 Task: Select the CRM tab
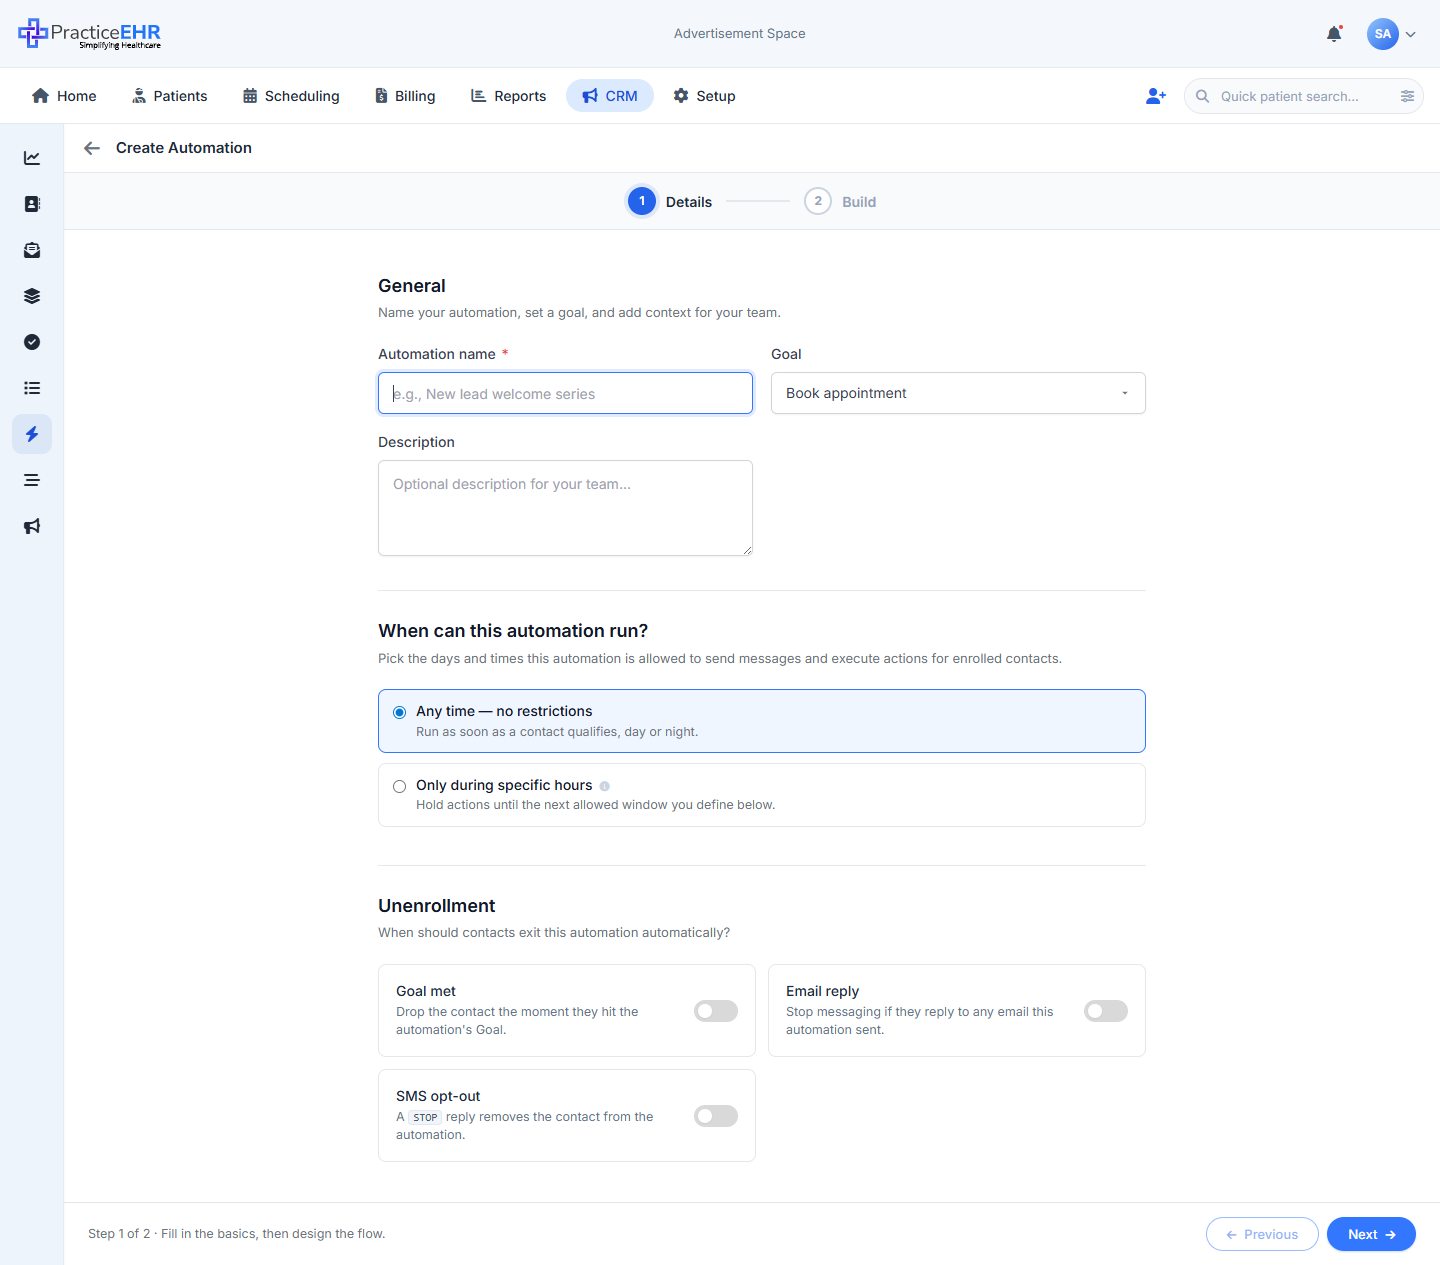coord(610,96)
